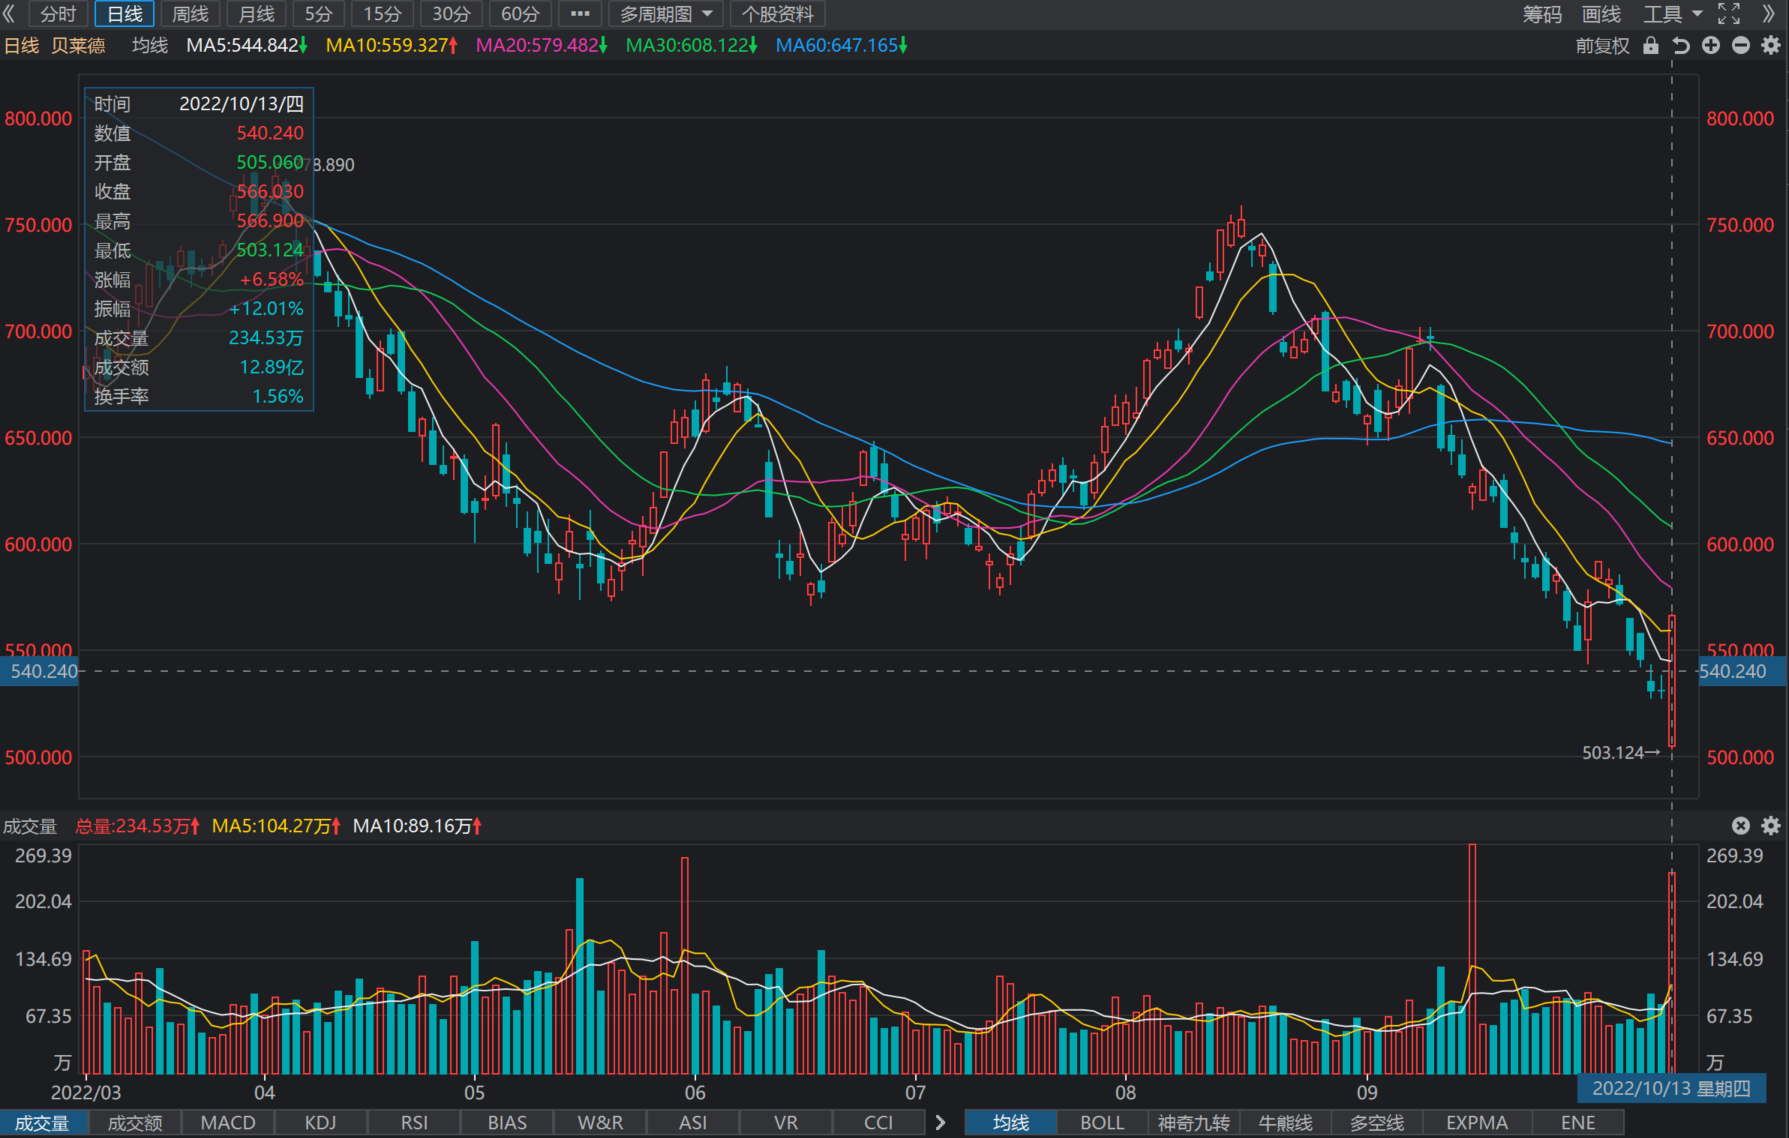Open volume panel settings gear

click(1771, 825)
